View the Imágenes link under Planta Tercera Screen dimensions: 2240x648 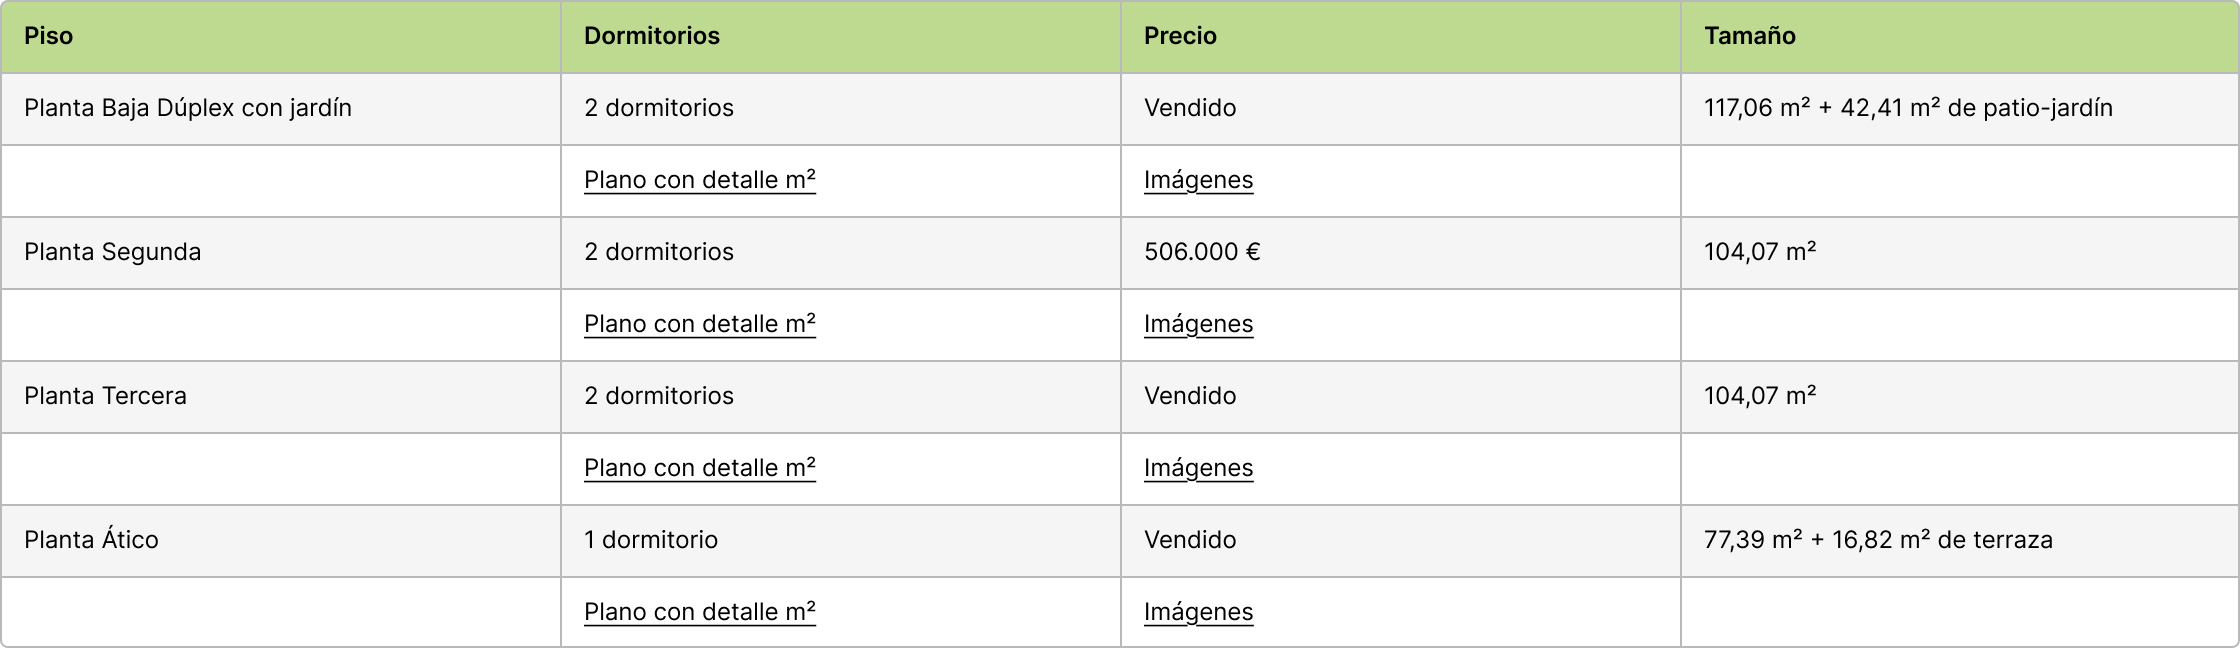click(x=1198, y=468)
